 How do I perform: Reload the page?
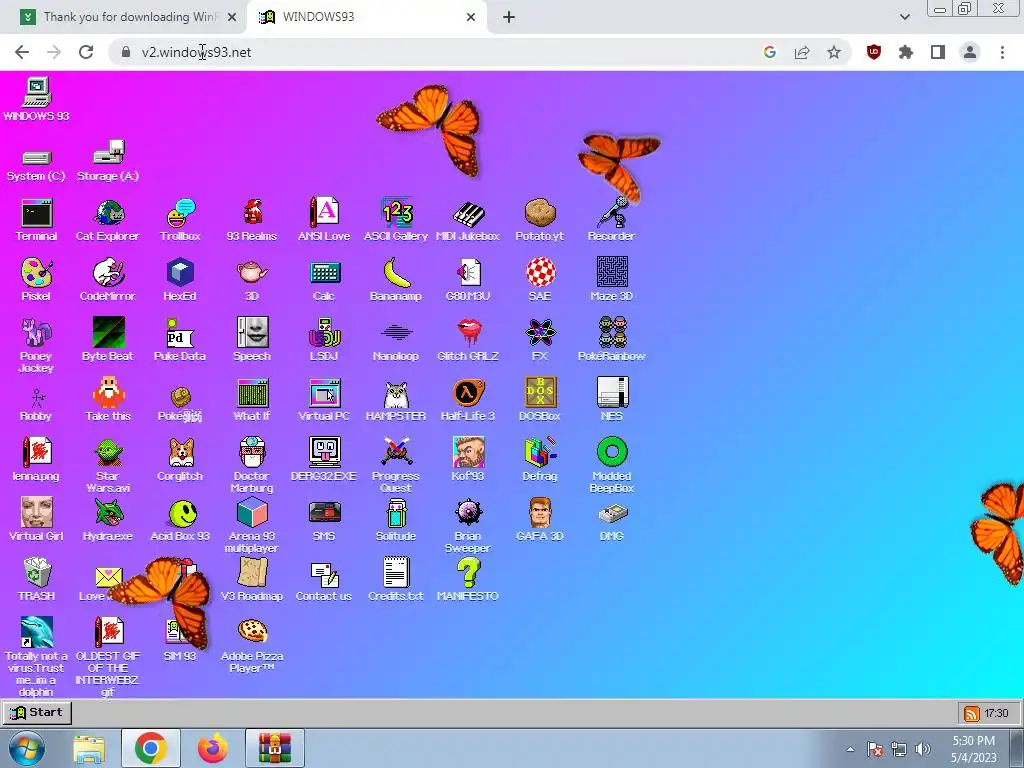[86, 52]
